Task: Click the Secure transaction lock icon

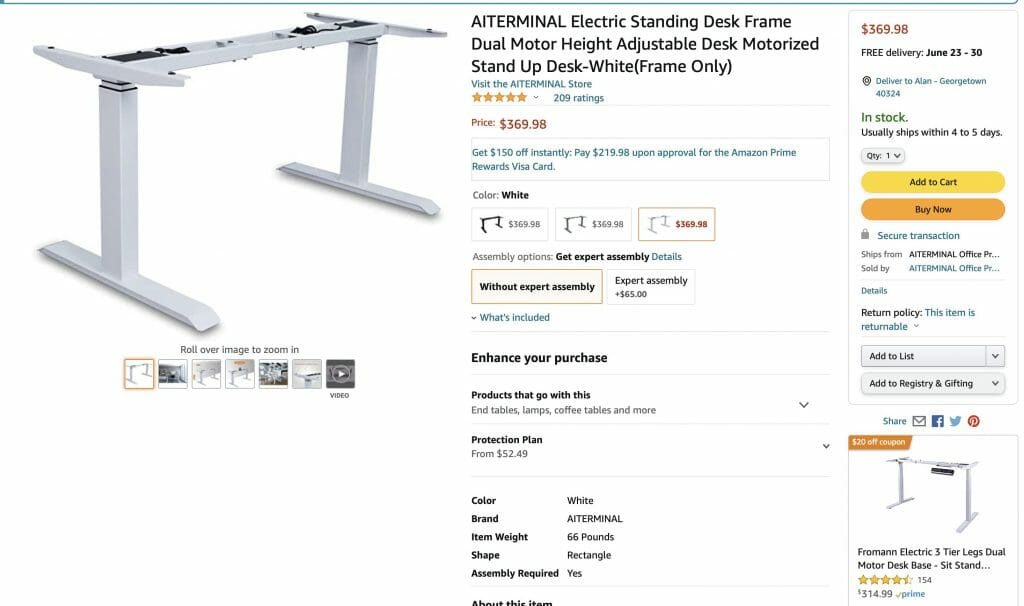Action: pyautogui.click(x=865, y=234)
